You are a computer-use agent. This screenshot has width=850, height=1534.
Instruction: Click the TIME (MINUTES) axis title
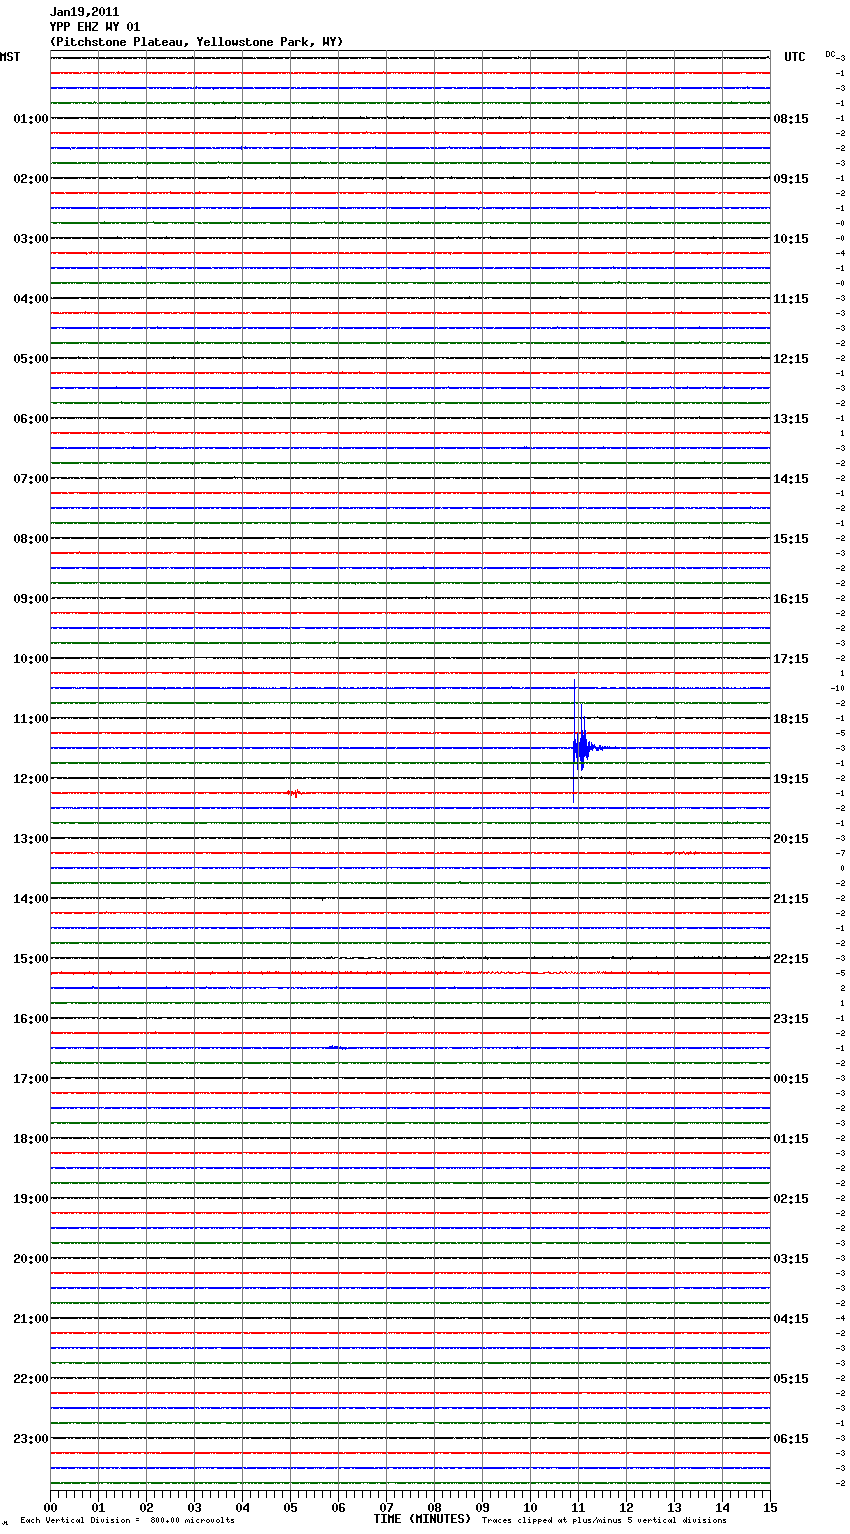point(422,1519)
